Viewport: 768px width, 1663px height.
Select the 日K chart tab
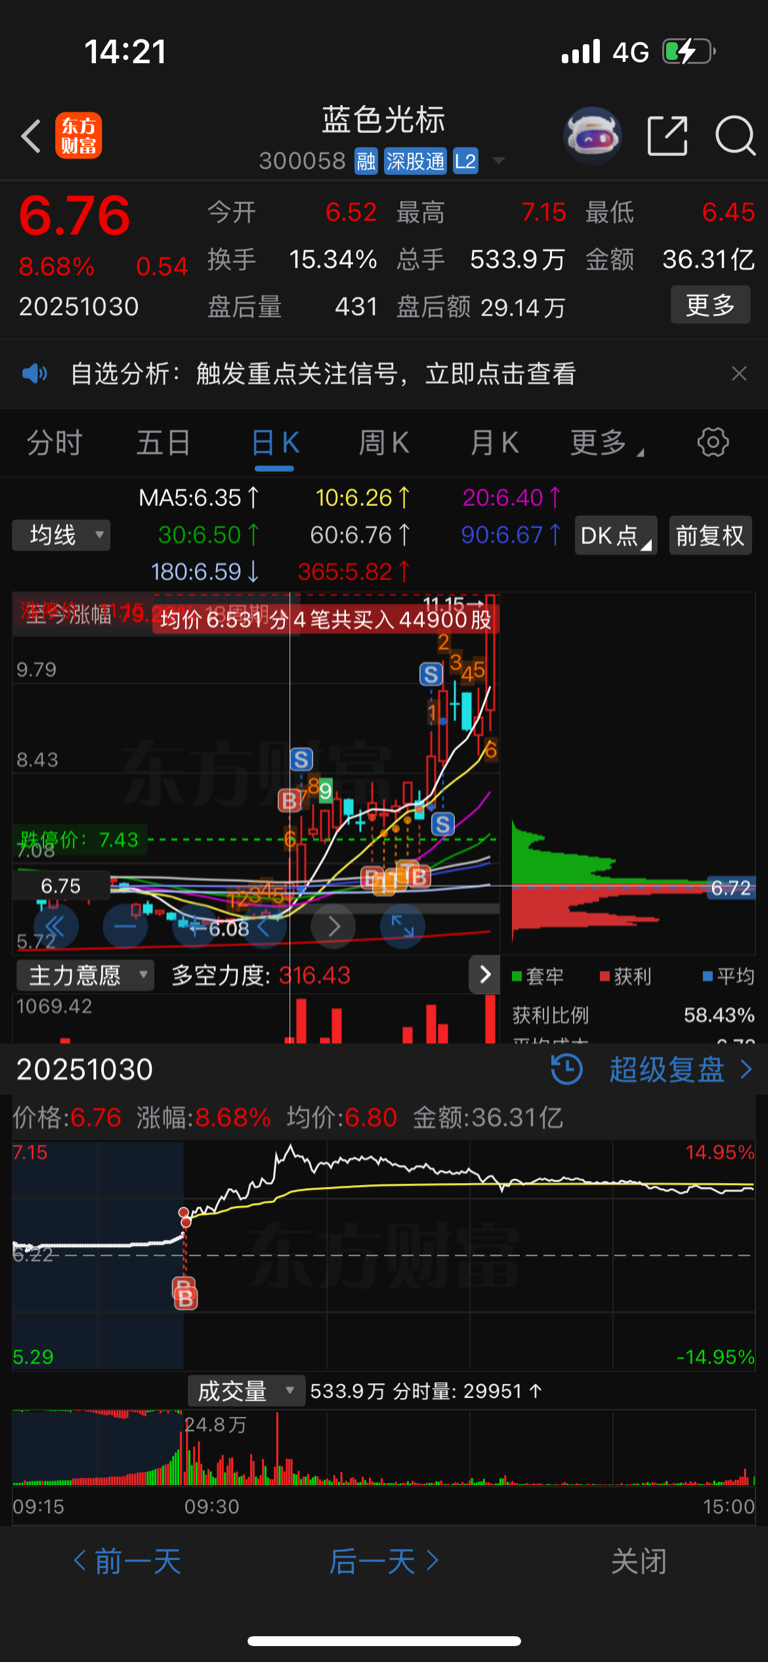275,443
